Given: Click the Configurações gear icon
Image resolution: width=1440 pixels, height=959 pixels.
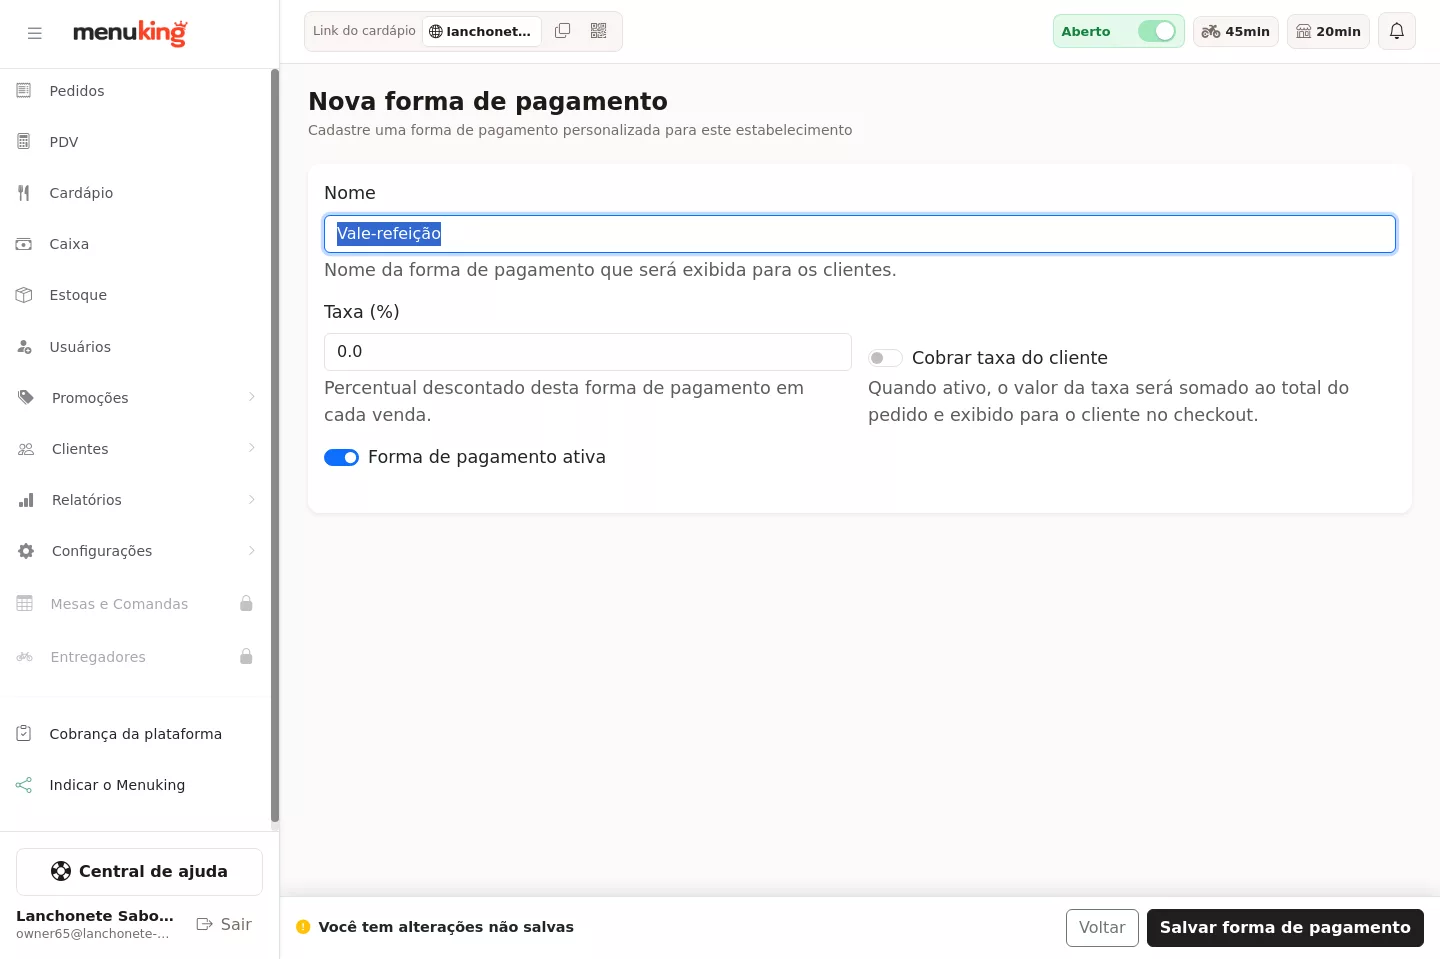Looking at the screenshot, I should coord(26,551).
